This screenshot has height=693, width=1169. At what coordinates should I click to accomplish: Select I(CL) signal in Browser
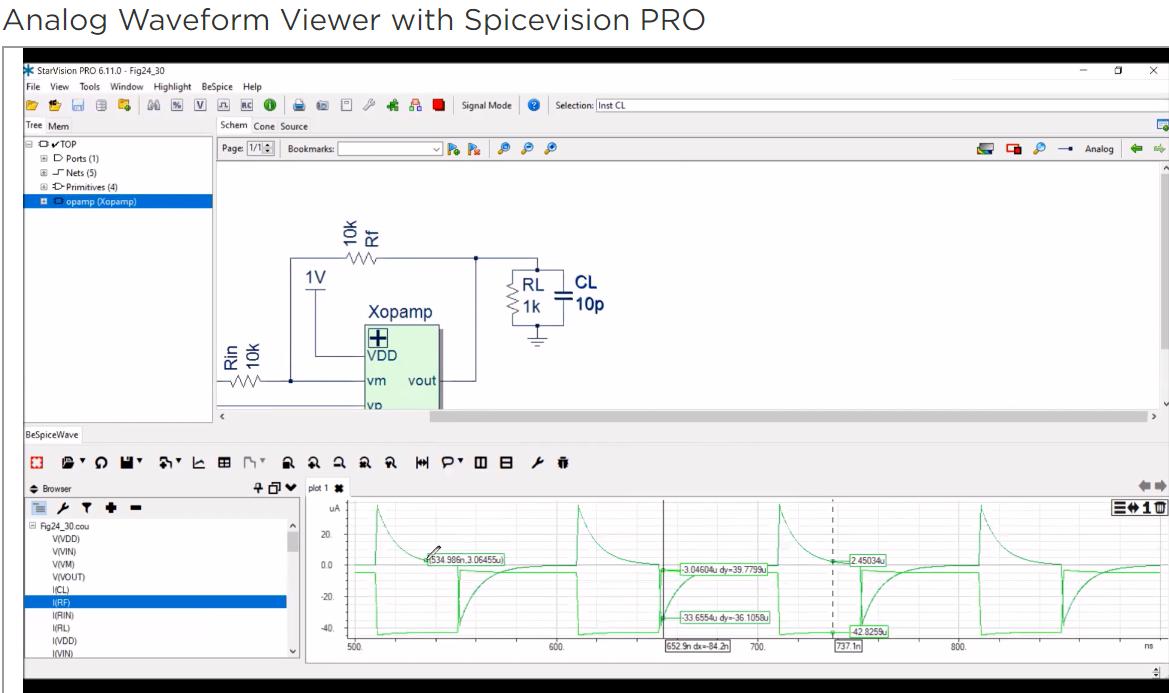(x=60, y=589)
